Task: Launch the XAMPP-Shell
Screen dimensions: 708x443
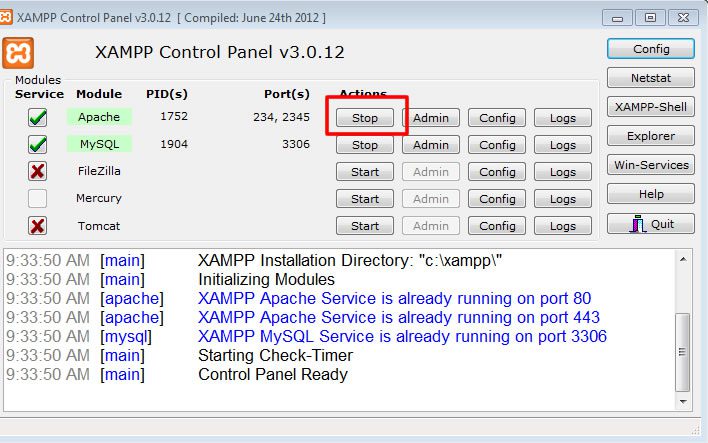Action: coord(651,107)
